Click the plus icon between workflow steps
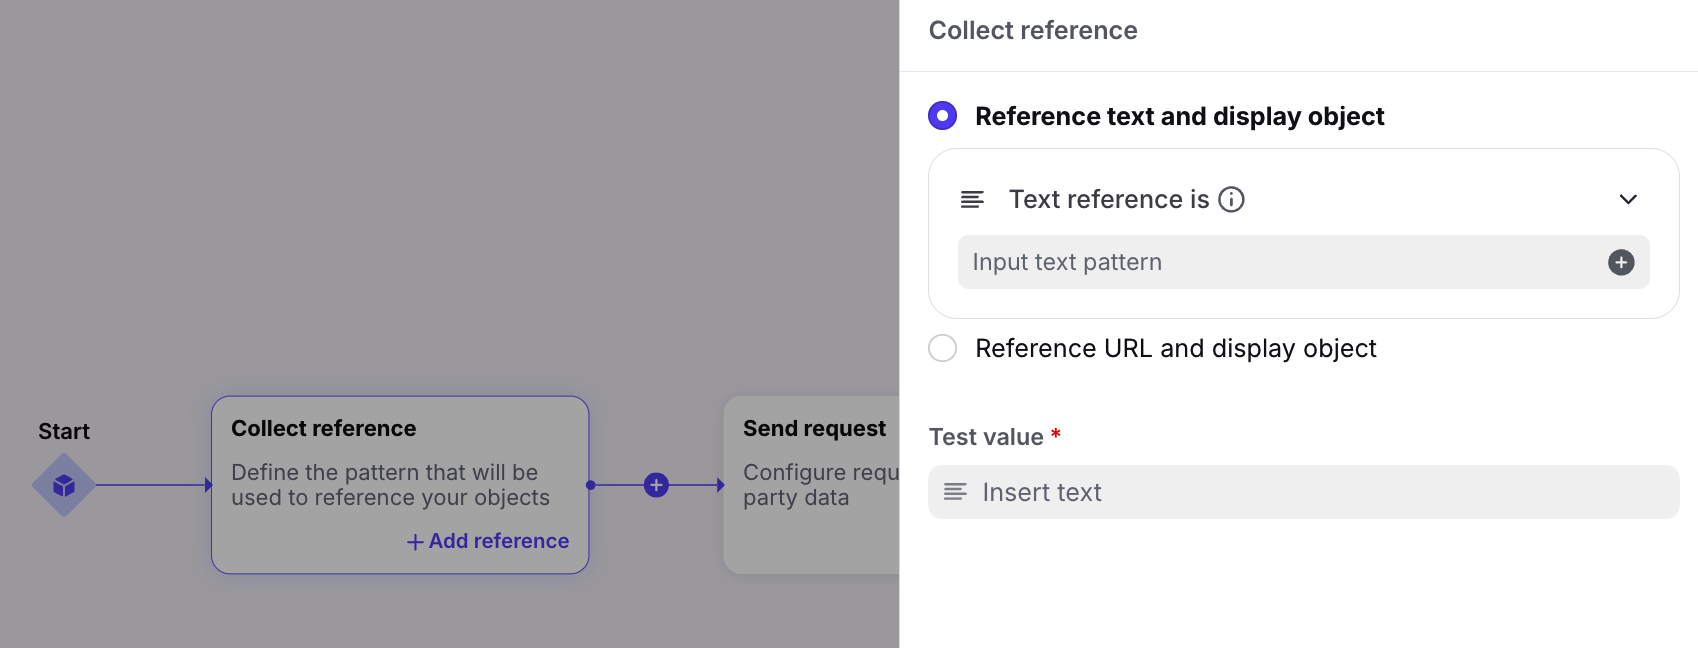 656,485
